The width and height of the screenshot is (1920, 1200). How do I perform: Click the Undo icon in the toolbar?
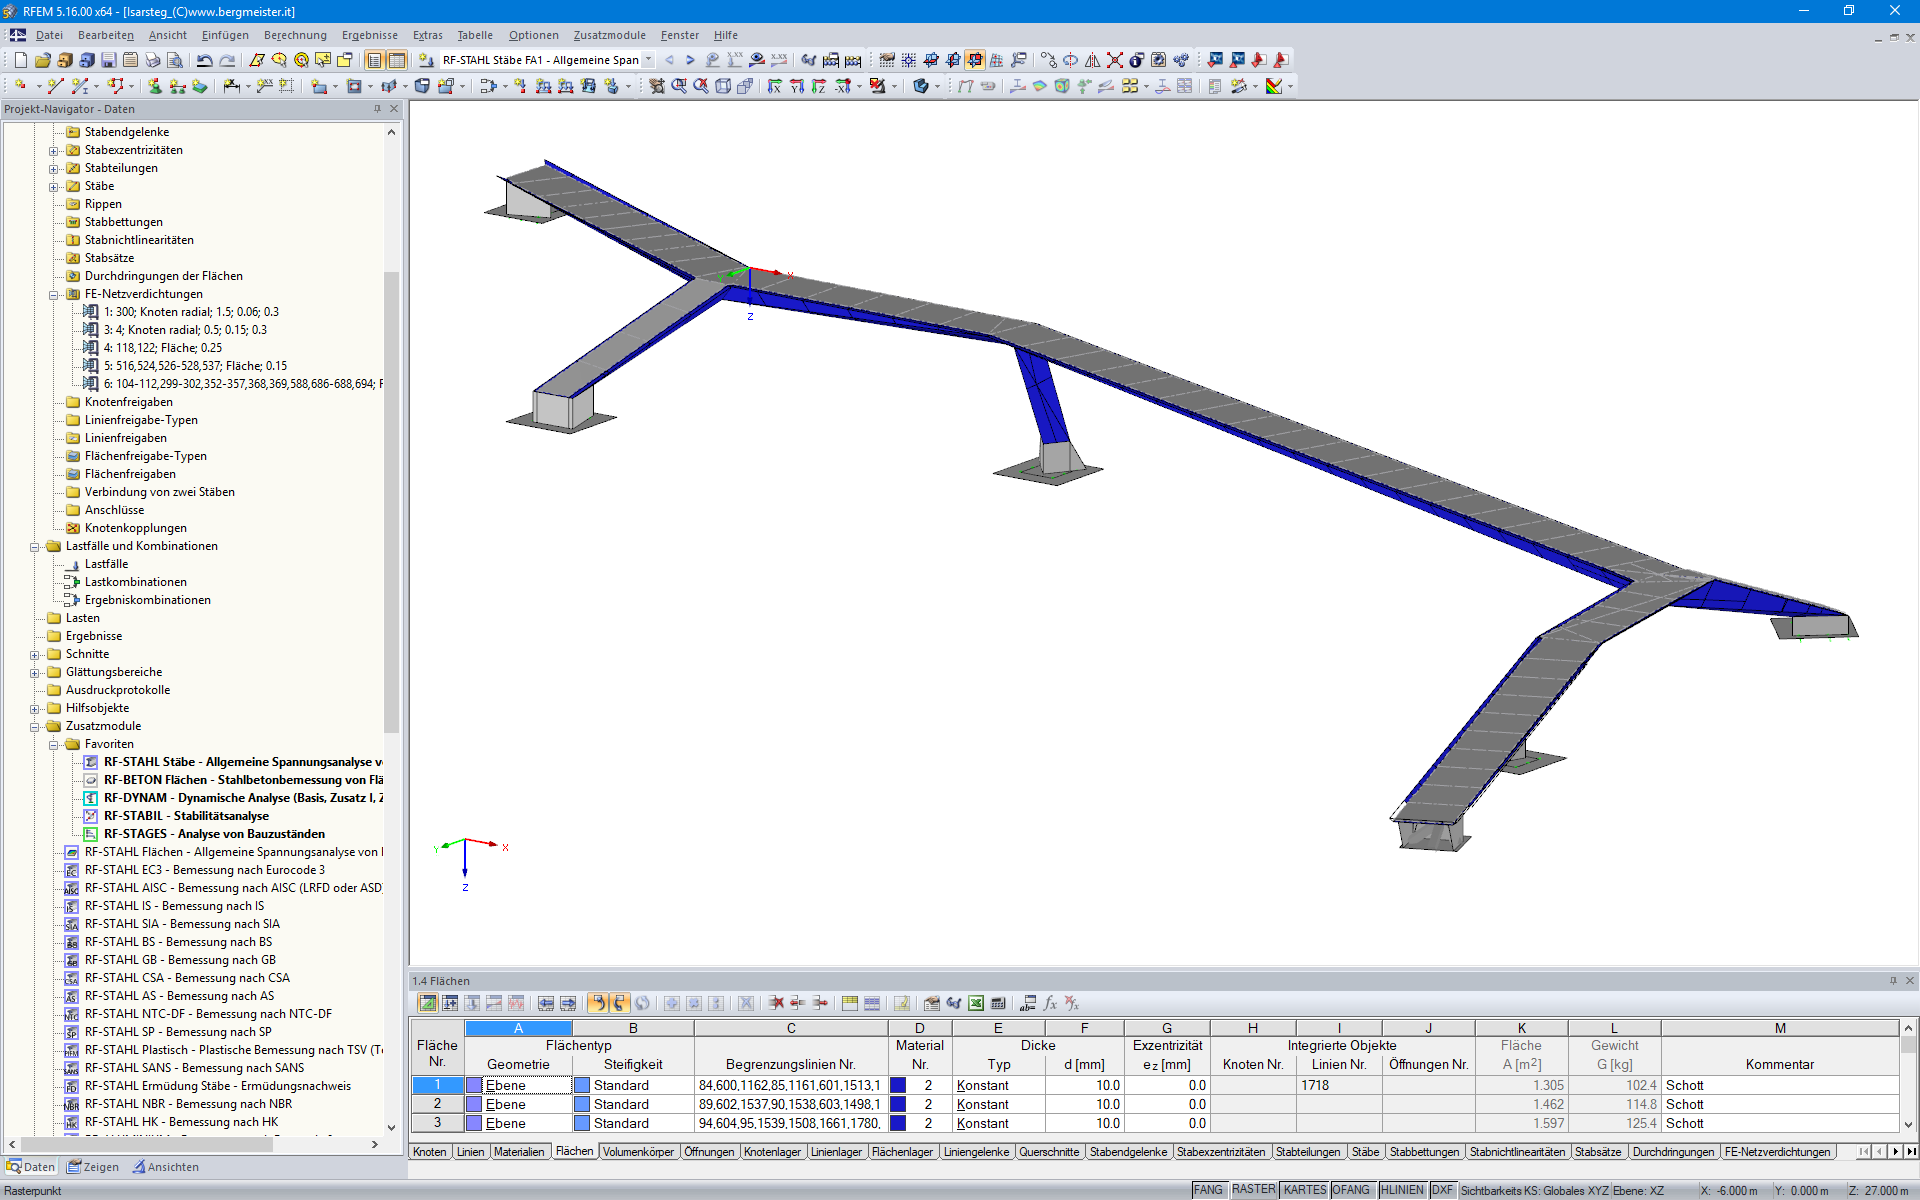tap(206, 60)
